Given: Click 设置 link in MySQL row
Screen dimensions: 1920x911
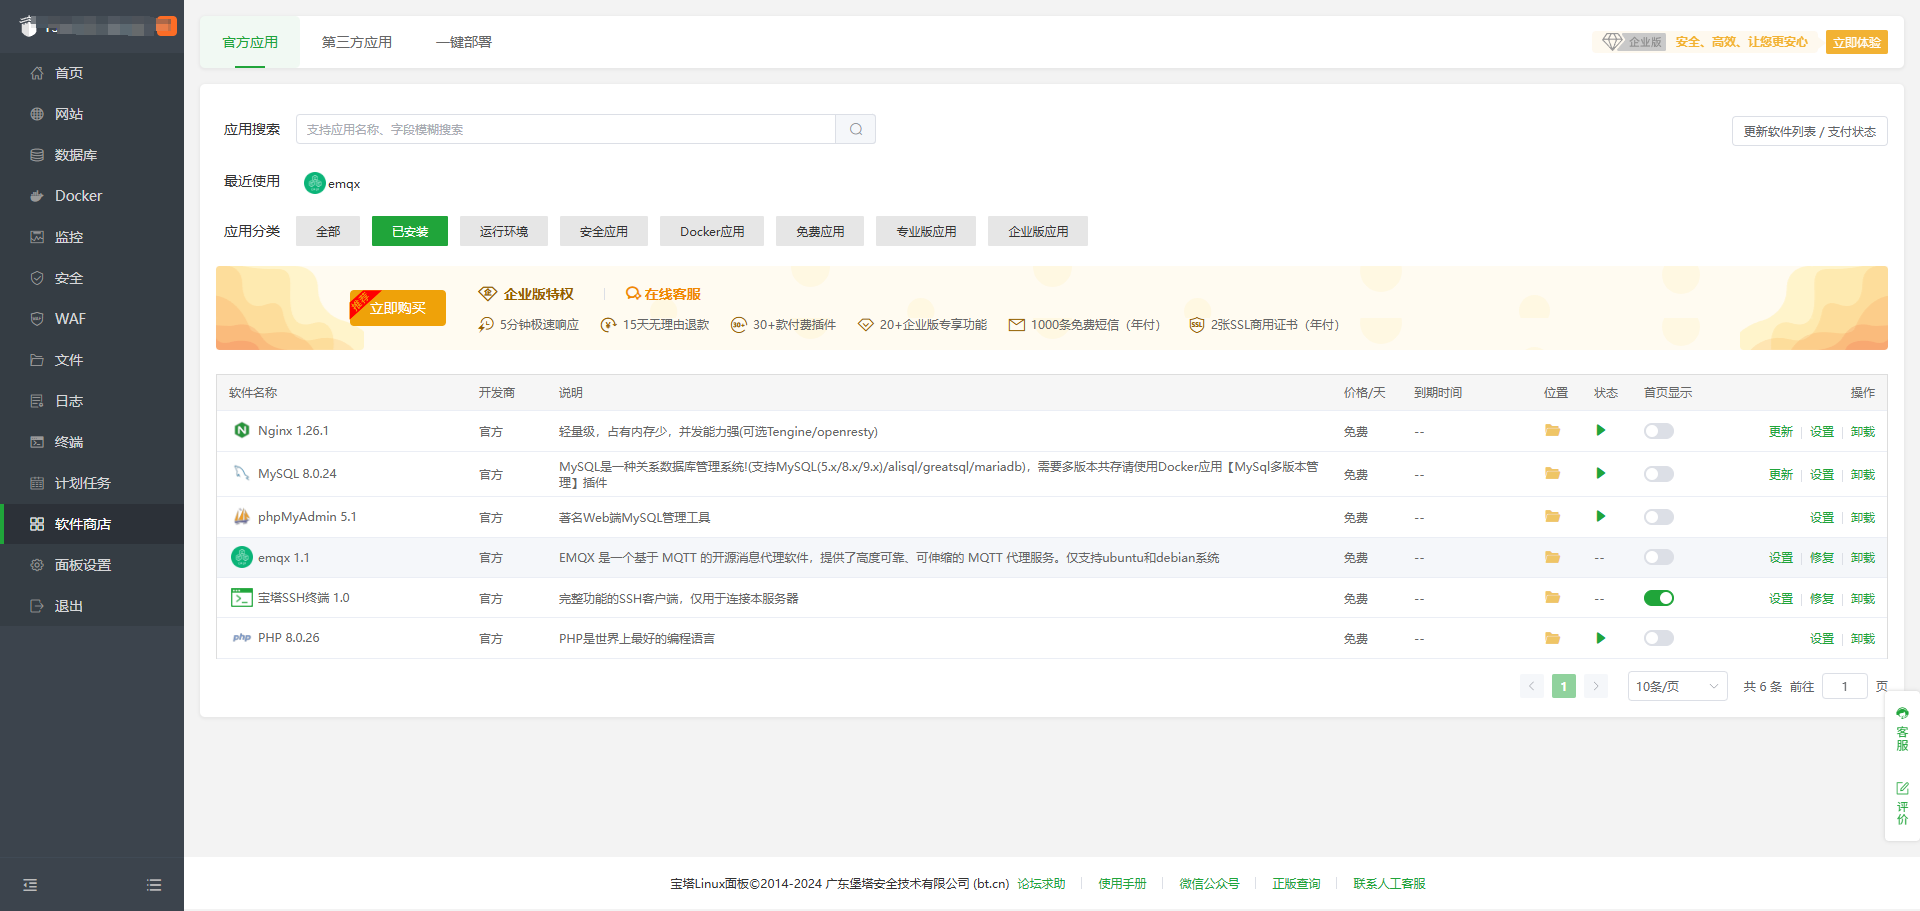Looking at the screenshot, I should (1822, 475).
